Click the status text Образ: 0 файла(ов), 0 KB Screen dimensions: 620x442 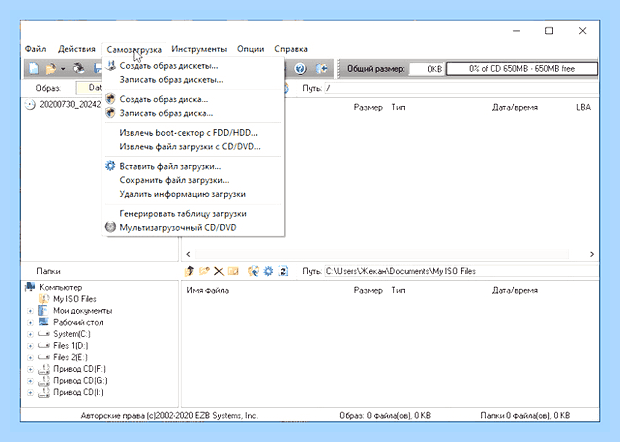(x=385, y=416)
